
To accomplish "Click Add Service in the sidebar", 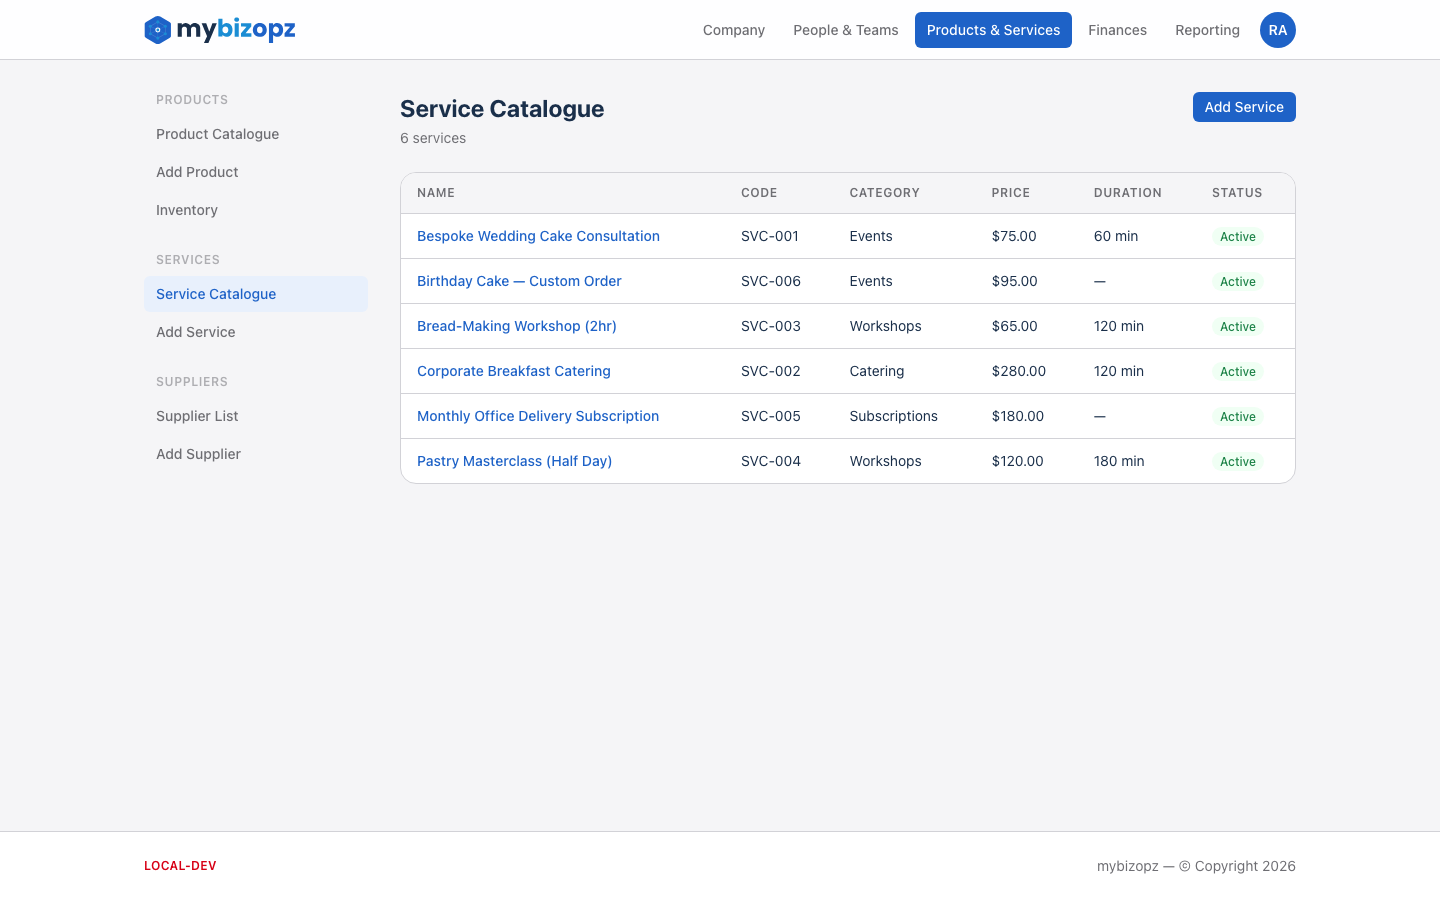I will click(x=195, y=332).
